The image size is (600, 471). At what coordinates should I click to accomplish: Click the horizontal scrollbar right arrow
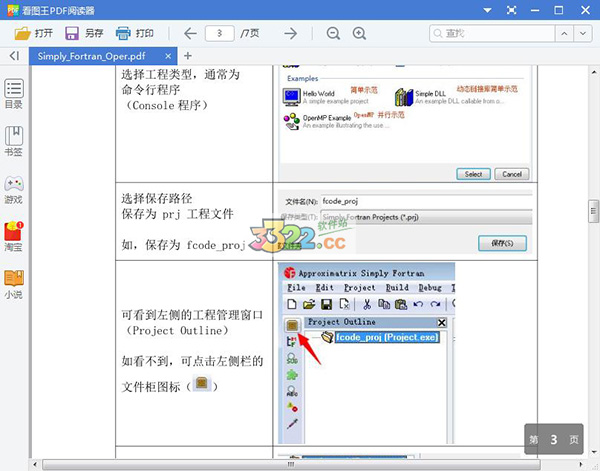click(x=581, y=464)
